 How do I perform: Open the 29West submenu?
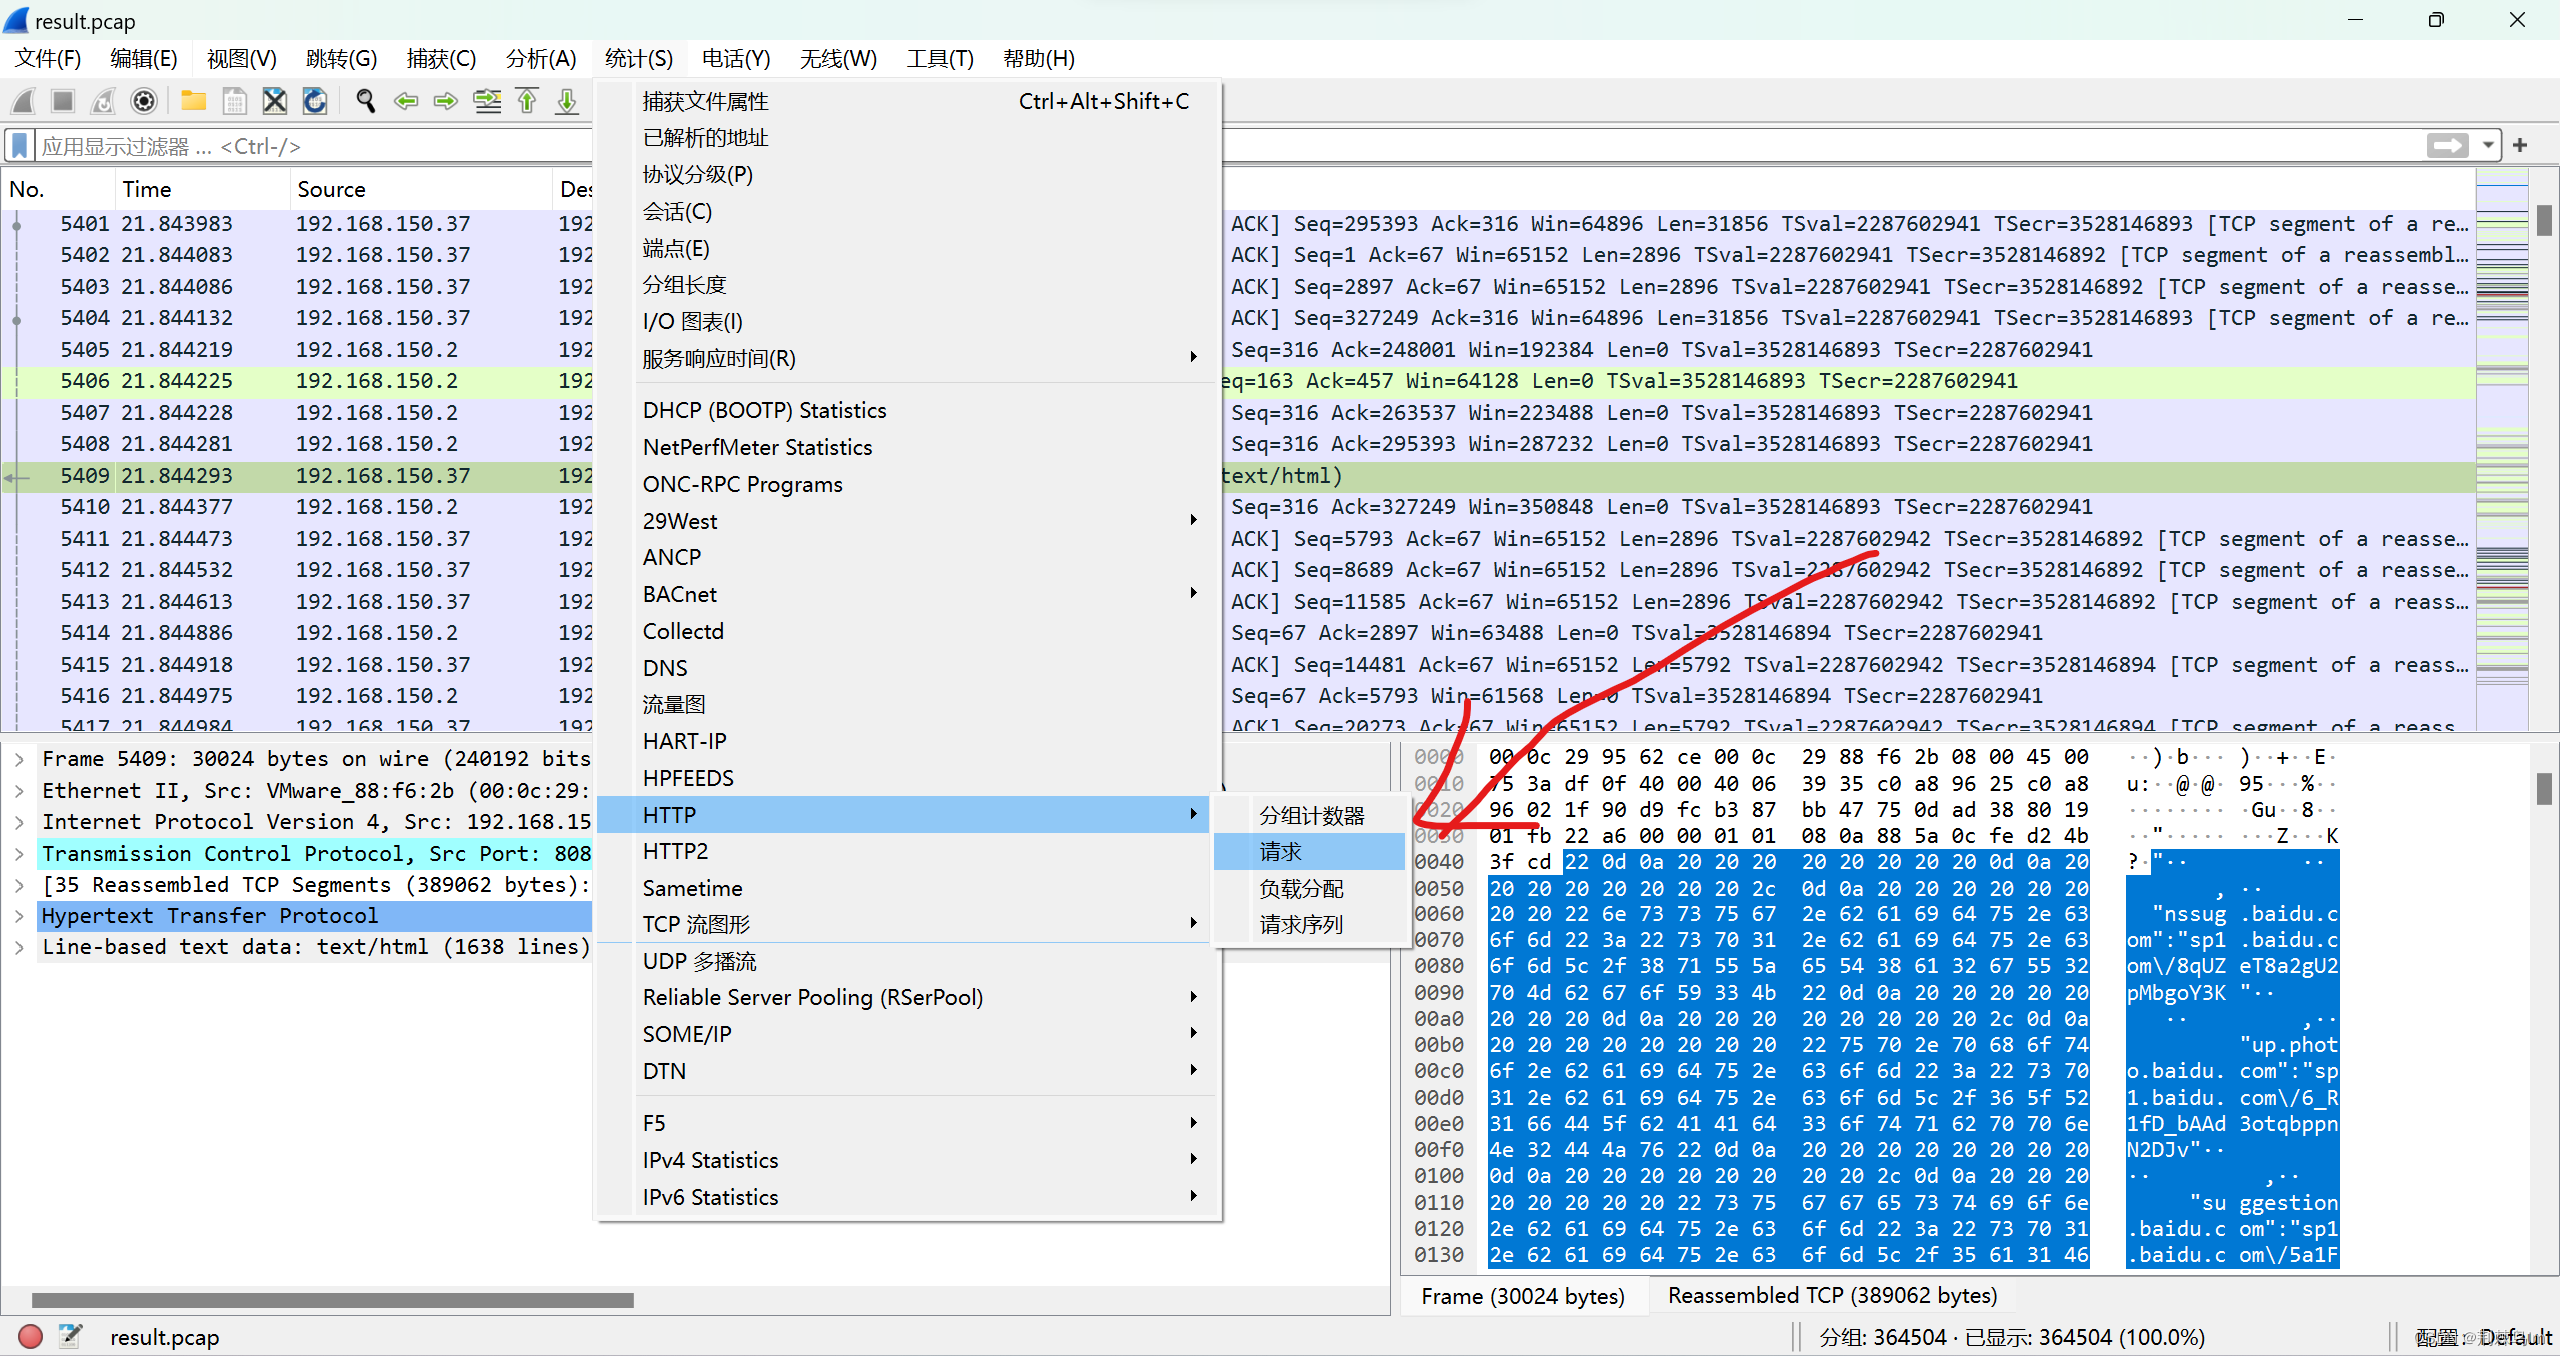click(908, 521)
